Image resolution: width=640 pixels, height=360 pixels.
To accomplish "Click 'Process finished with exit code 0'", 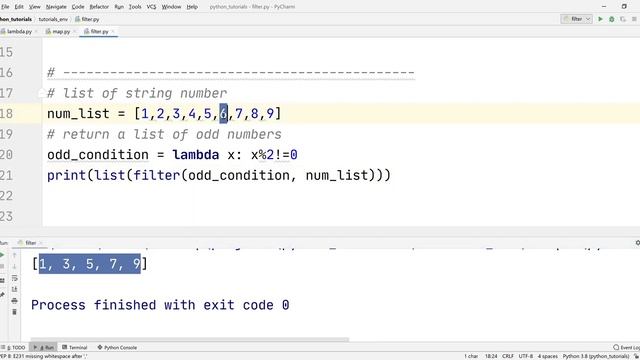I will tap(160, 305).
